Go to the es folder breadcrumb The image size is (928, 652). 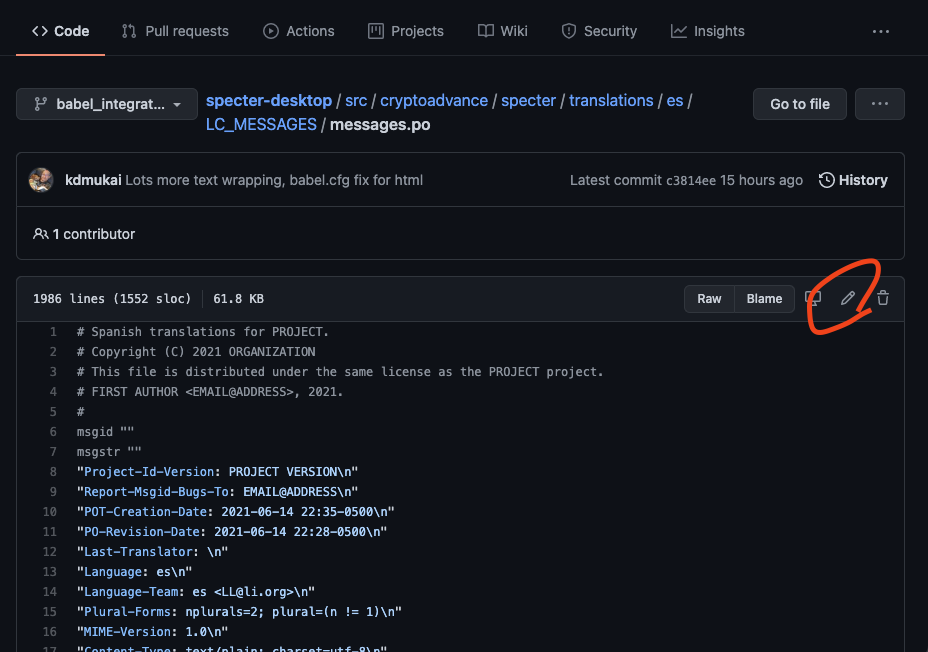675,101
